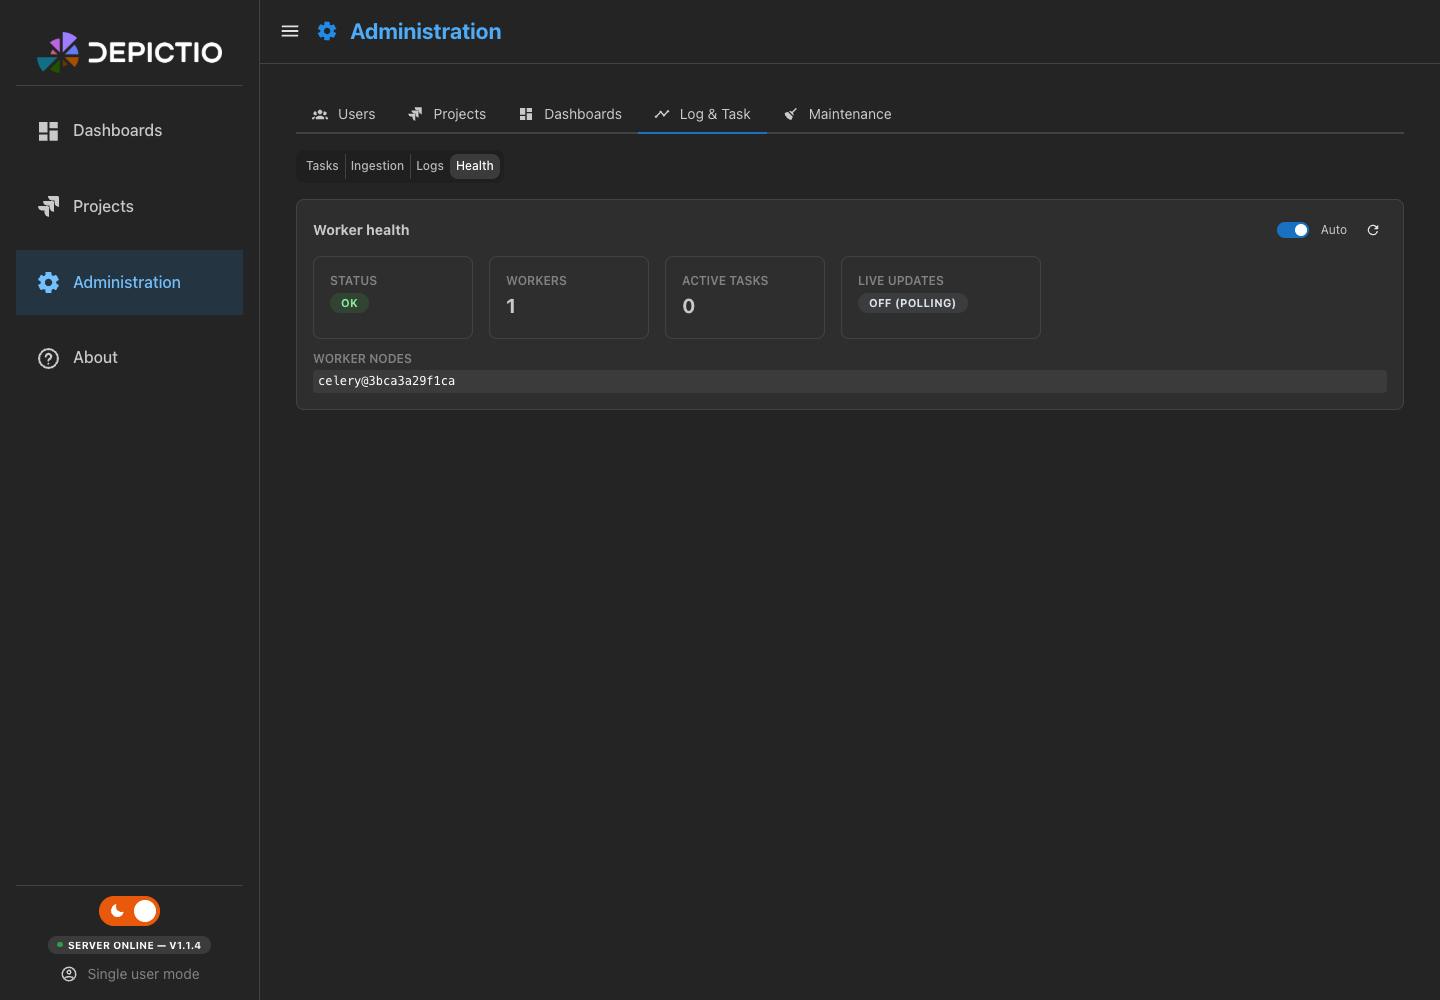Go to Dashboards in the sidebar
Image resolution: width=1440 pixels, height=1000 pixels.
click(x=129, y=131)
